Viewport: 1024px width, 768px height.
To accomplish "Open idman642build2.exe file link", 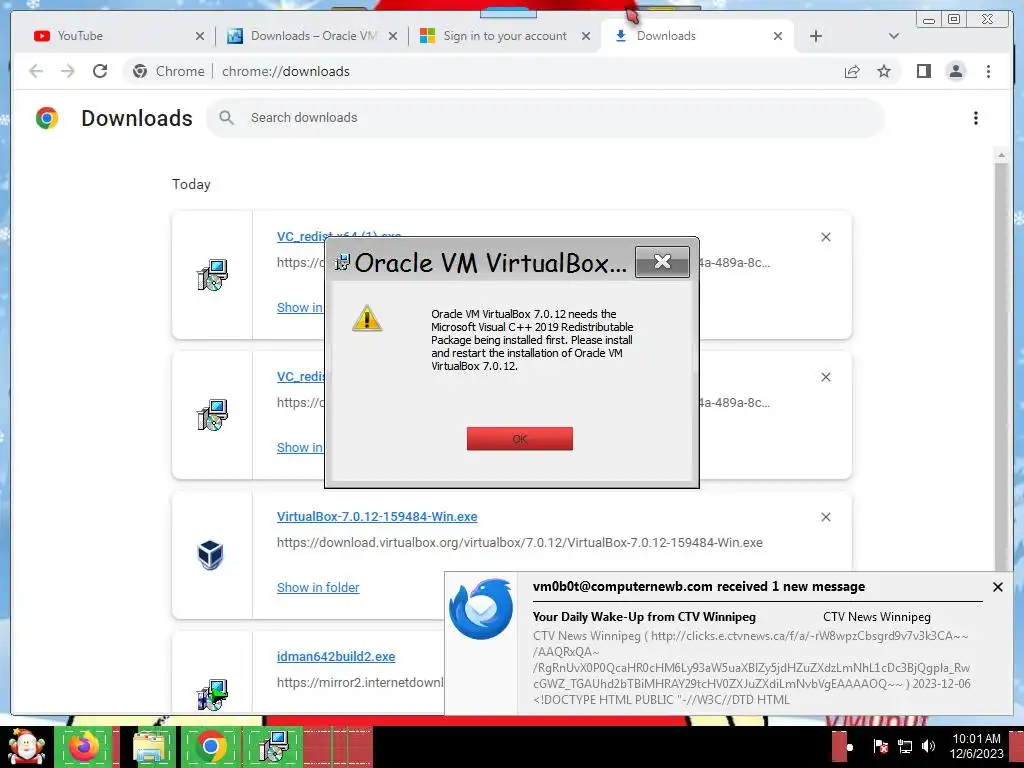I will [336, 656].
